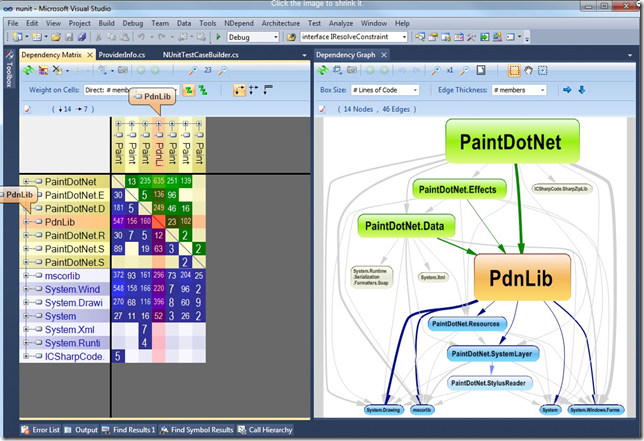The image size is (644, 441).
Task: Enable zoom-to-region dotted box mode in graph
Action: tap(543, 71)
